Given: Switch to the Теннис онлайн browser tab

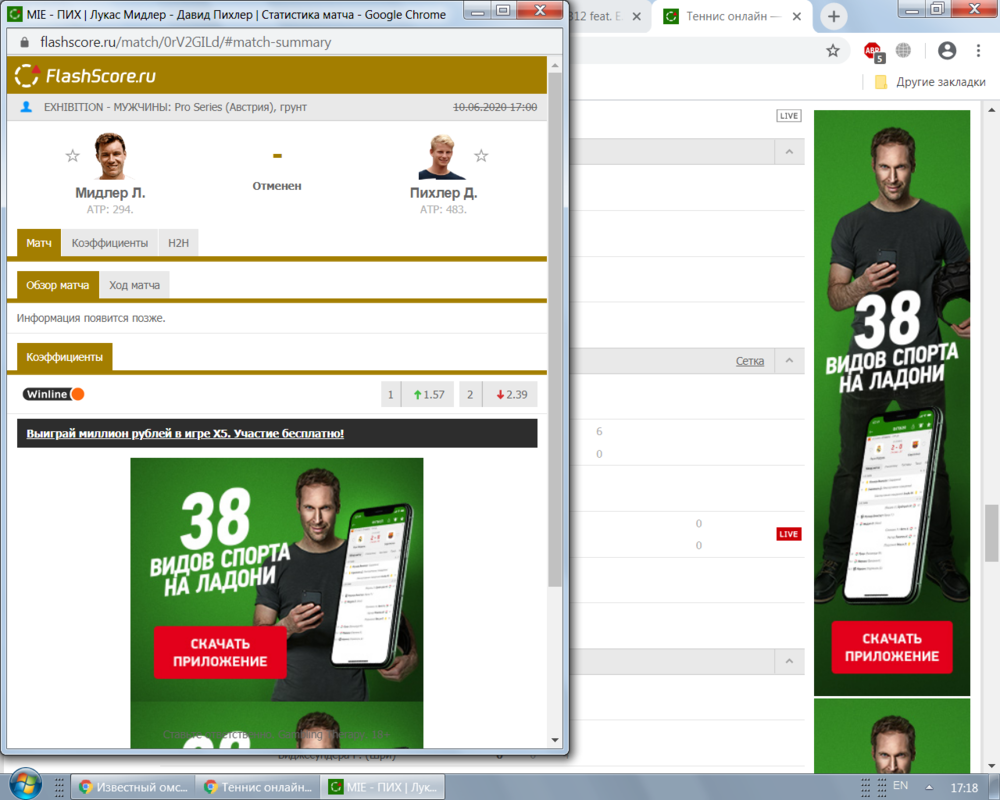Looking at the screenshot, I should point(733,17).
